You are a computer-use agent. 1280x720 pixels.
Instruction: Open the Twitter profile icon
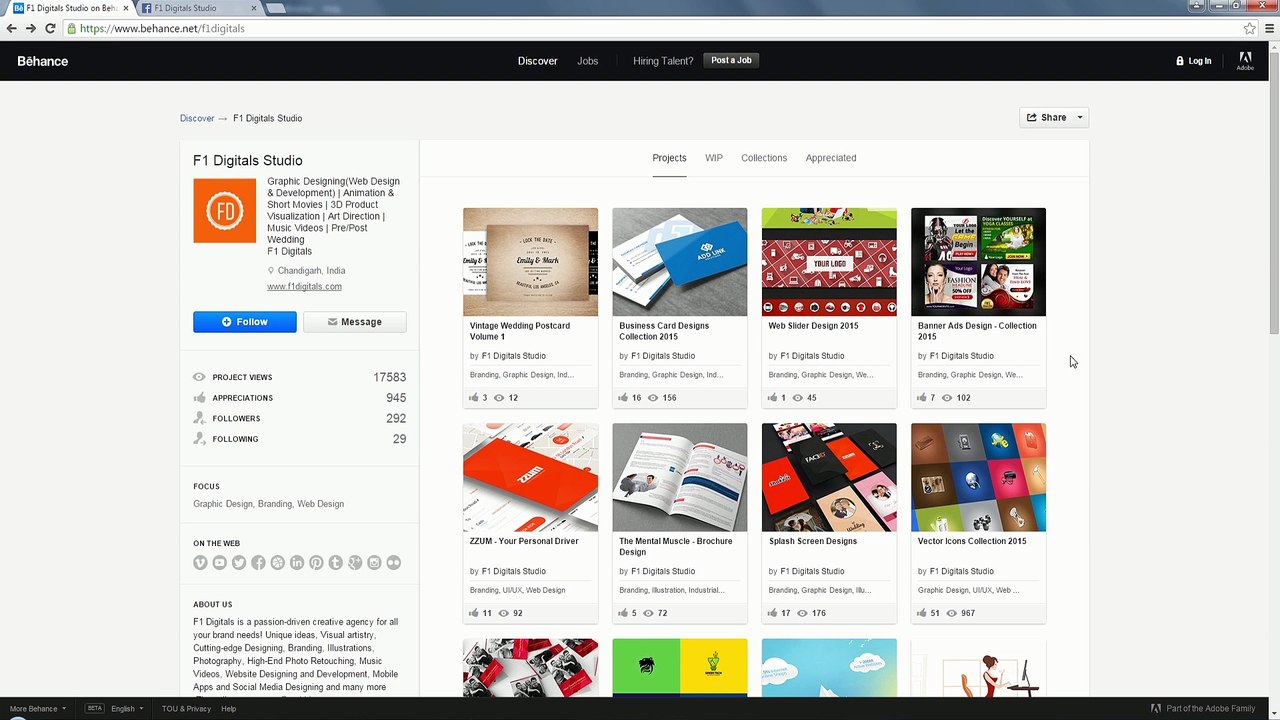[x=239, y=563]
